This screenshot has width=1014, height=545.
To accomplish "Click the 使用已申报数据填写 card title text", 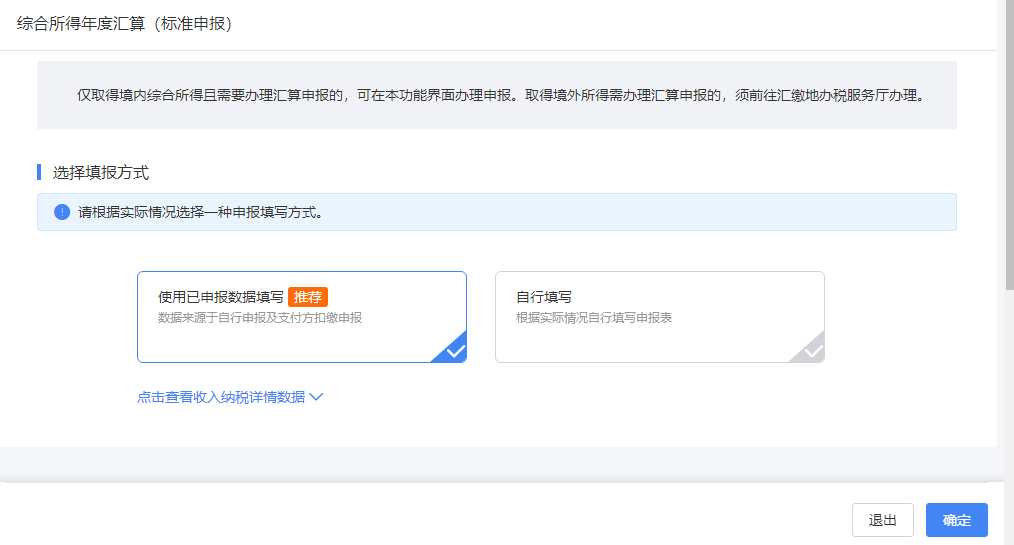I will (221, 297).
